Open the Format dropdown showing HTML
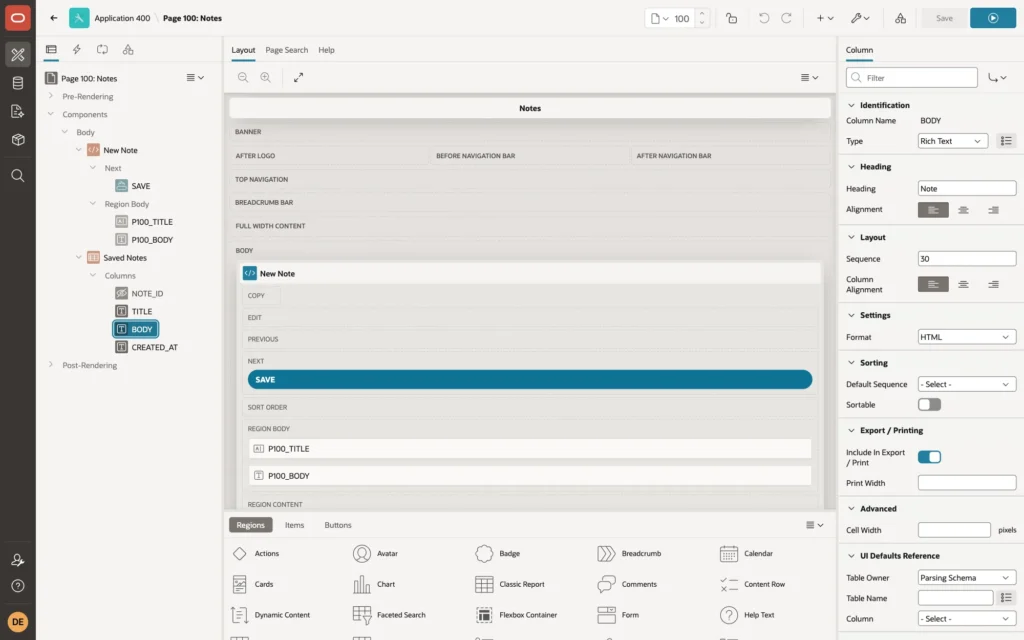Image resolution: width=1024 pixels, height=640 pixels. click(967, 337)
